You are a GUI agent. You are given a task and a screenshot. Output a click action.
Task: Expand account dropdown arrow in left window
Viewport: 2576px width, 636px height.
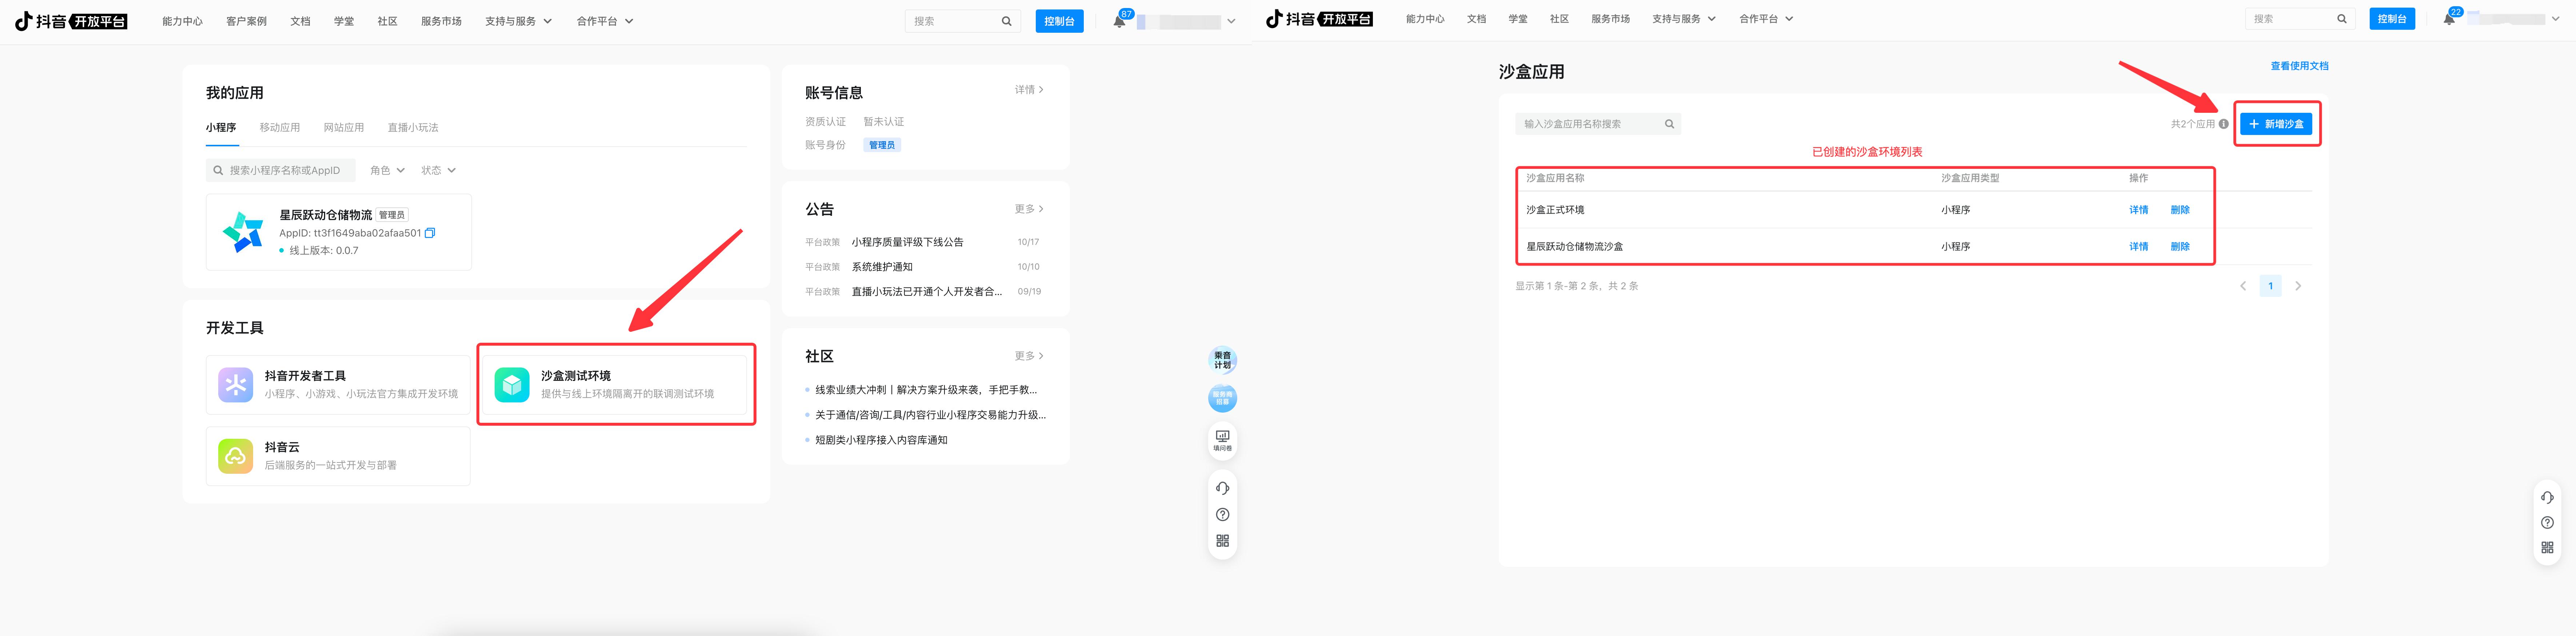click(x=1231, y=21)
